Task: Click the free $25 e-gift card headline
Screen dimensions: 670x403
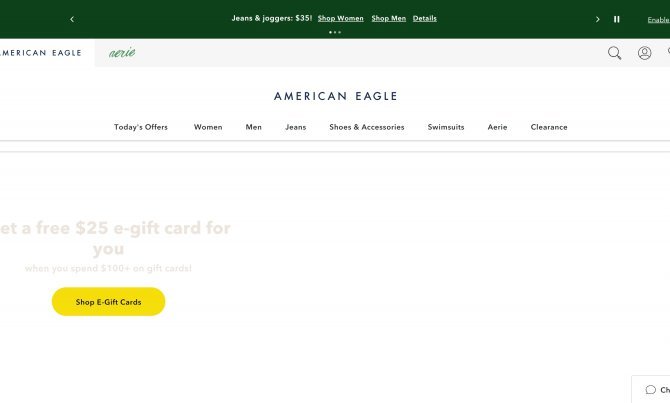Action: tap(115, 238)
